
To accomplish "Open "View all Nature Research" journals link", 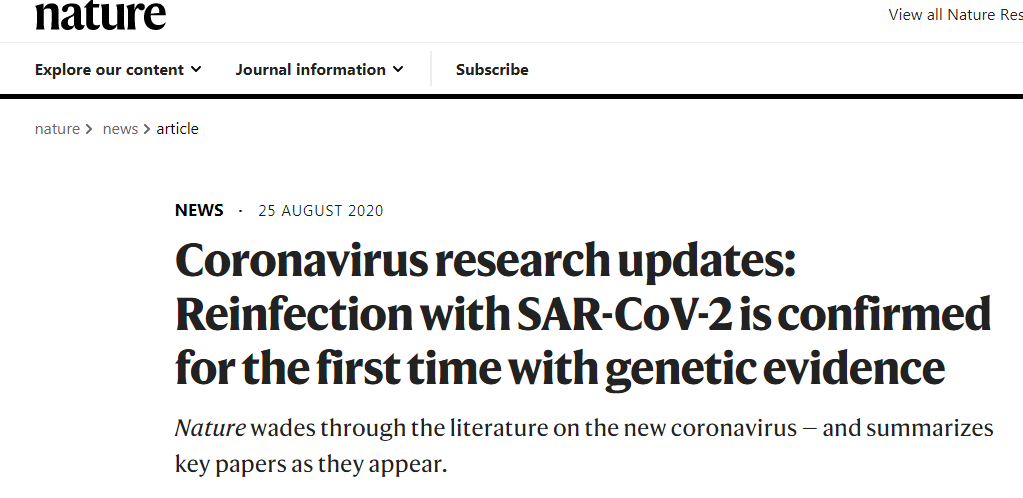I will coord(955,15).
